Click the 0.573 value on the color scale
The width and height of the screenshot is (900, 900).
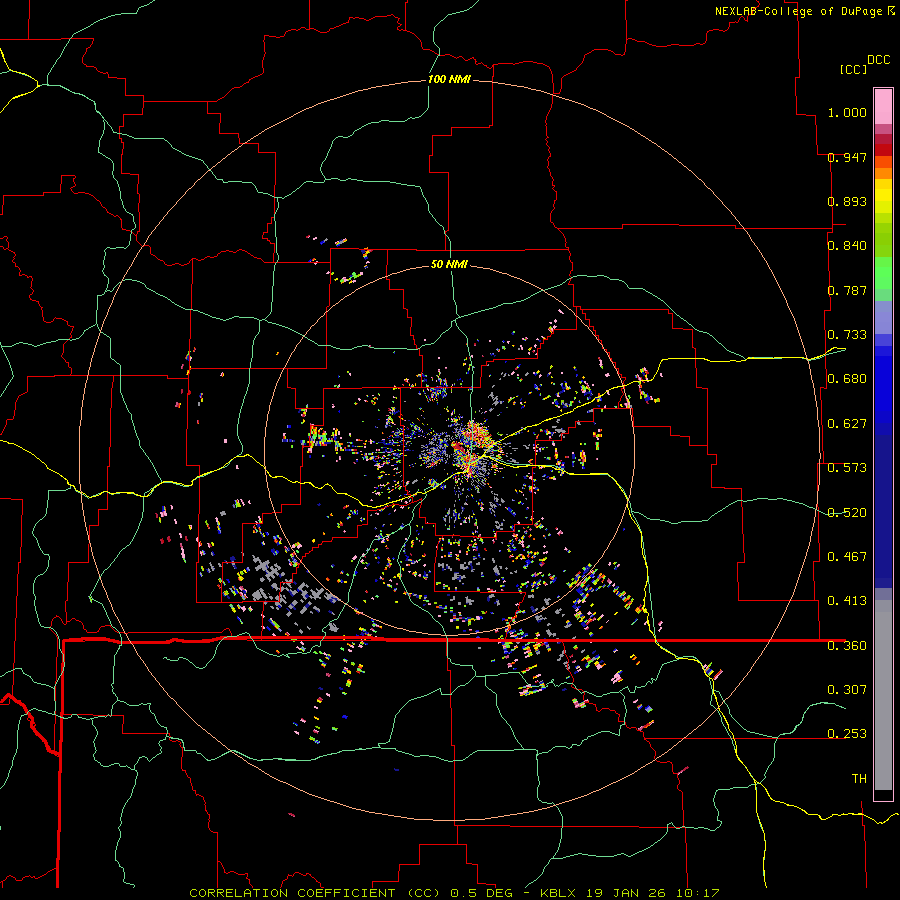[847, 468]
